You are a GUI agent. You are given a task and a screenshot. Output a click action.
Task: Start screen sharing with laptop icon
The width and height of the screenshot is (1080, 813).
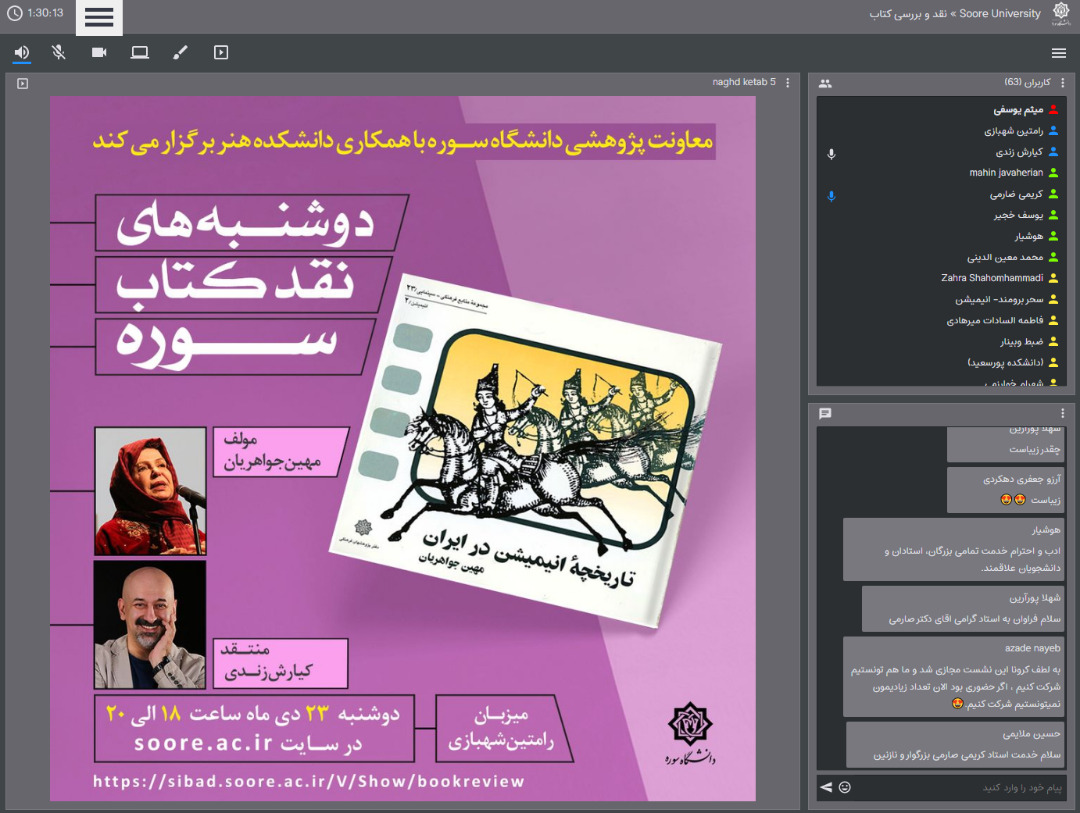tap(140, 52)
